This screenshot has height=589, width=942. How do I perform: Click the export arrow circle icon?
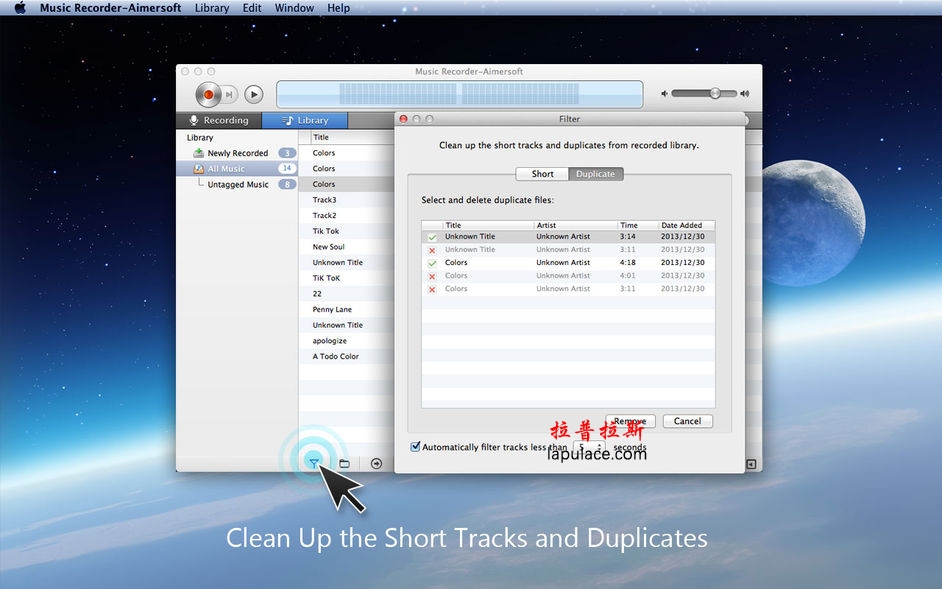click(x=376, y=463)
